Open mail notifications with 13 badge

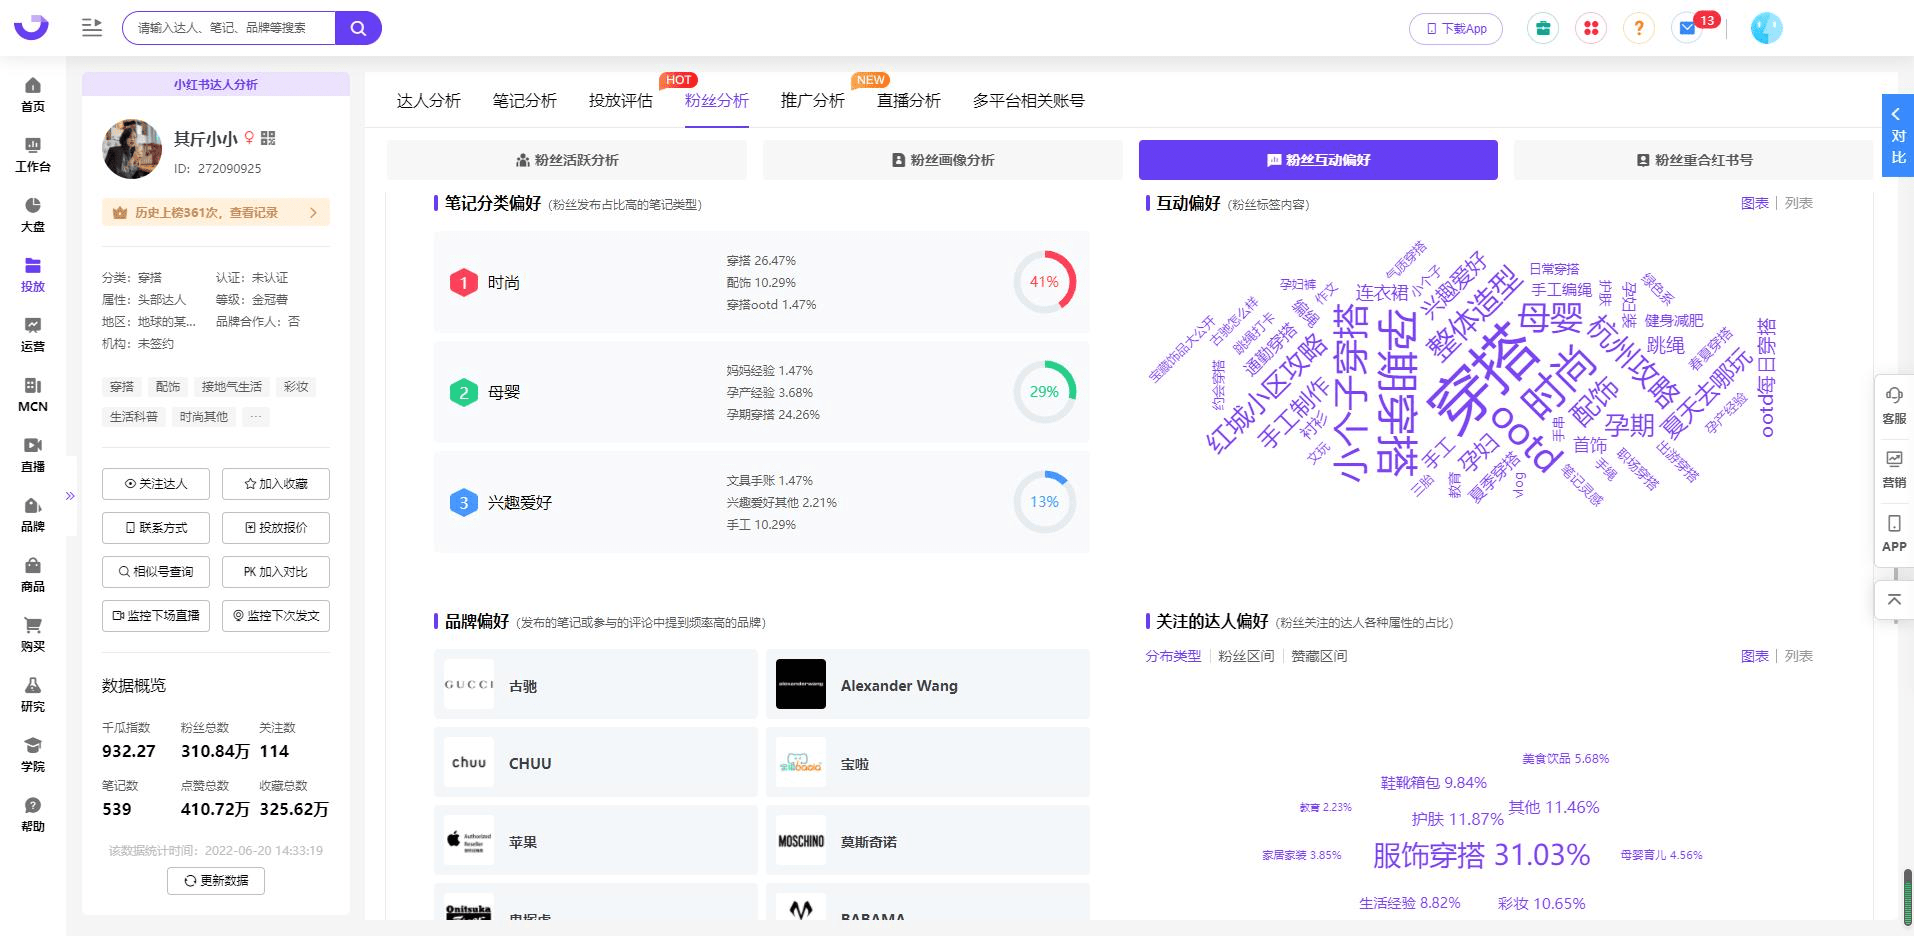pos(1688,28)
